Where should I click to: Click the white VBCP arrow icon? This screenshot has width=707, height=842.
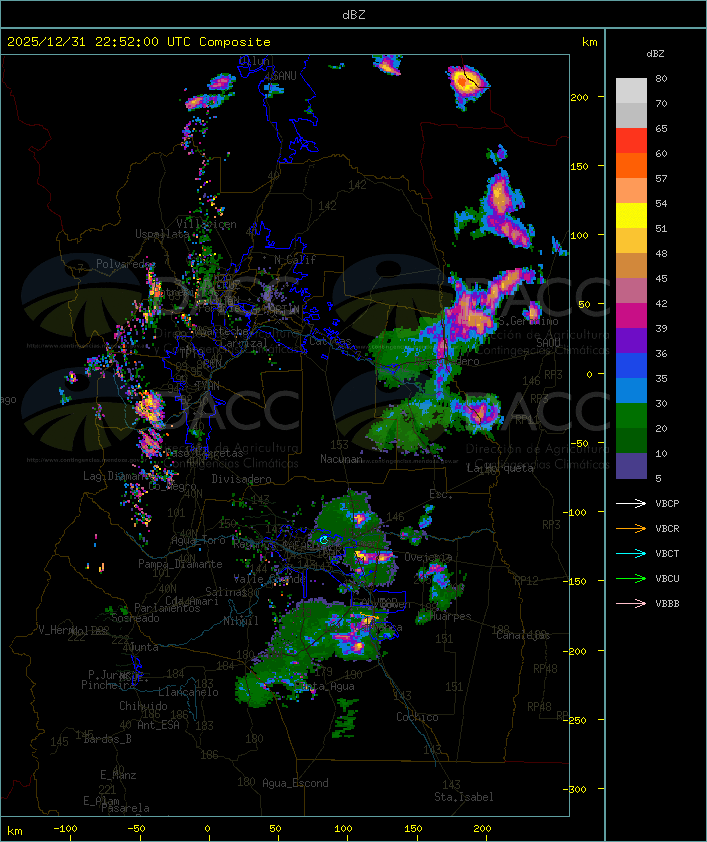pyautogui.click(x=631, y=503)
